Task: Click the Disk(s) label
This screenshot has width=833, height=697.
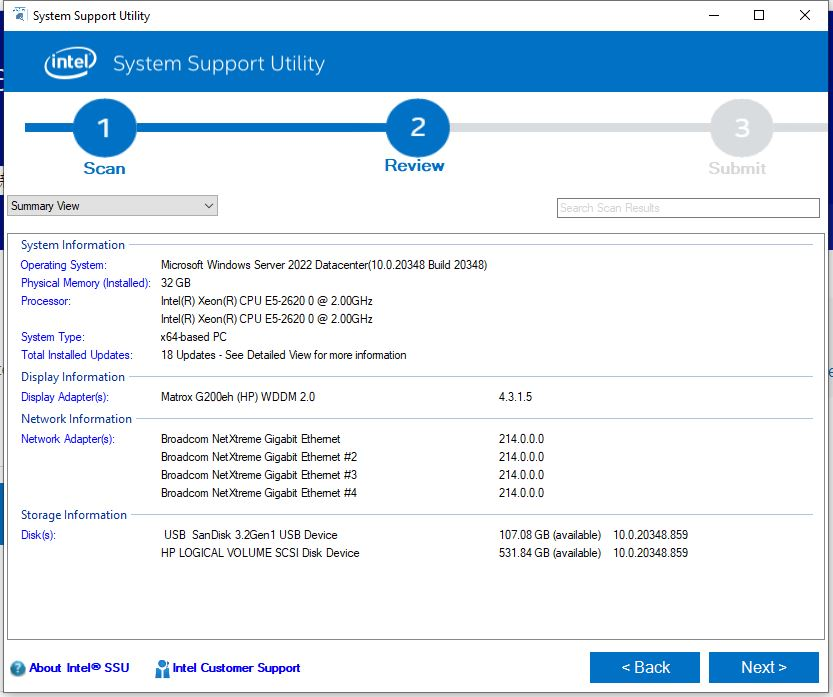Action: coord(38,536)
